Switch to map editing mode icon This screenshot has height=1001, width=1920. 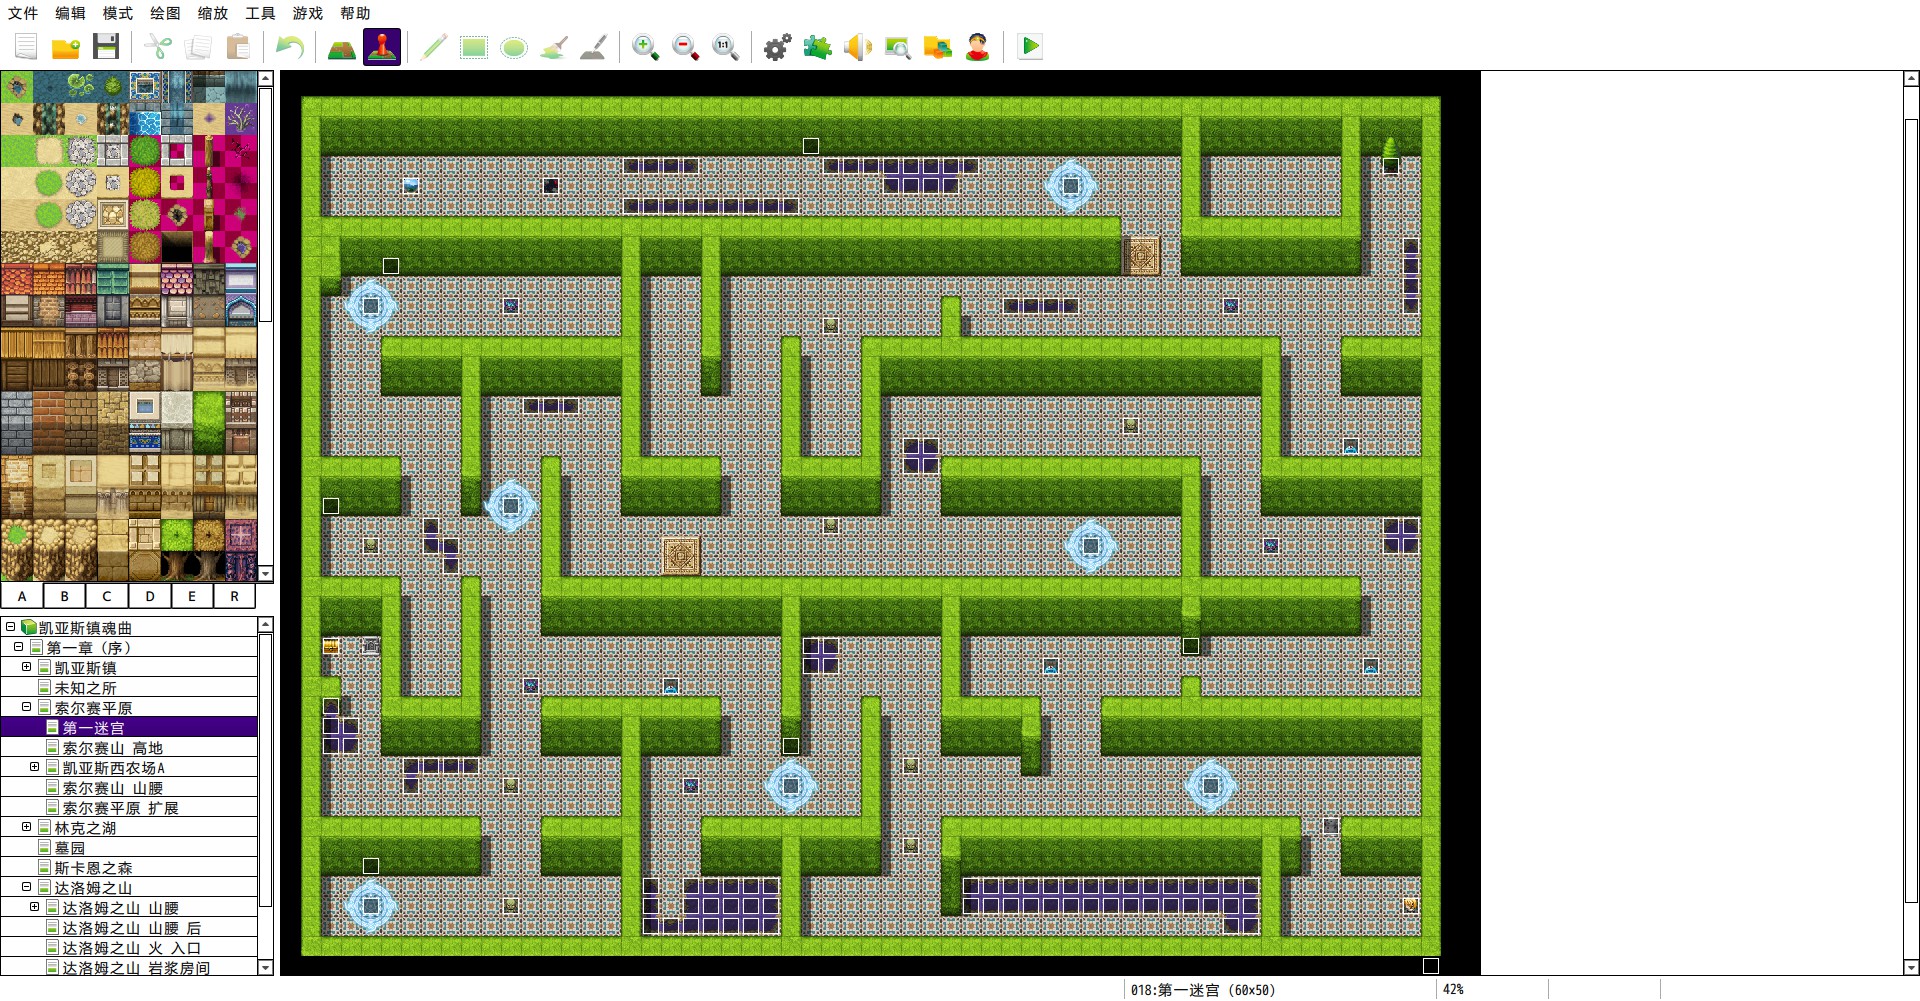click(342, 47)
